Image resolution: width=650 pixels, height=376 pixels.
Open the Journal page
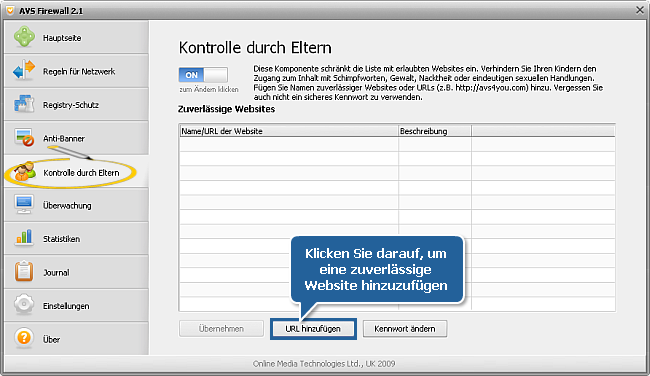(x=76, y=272)
